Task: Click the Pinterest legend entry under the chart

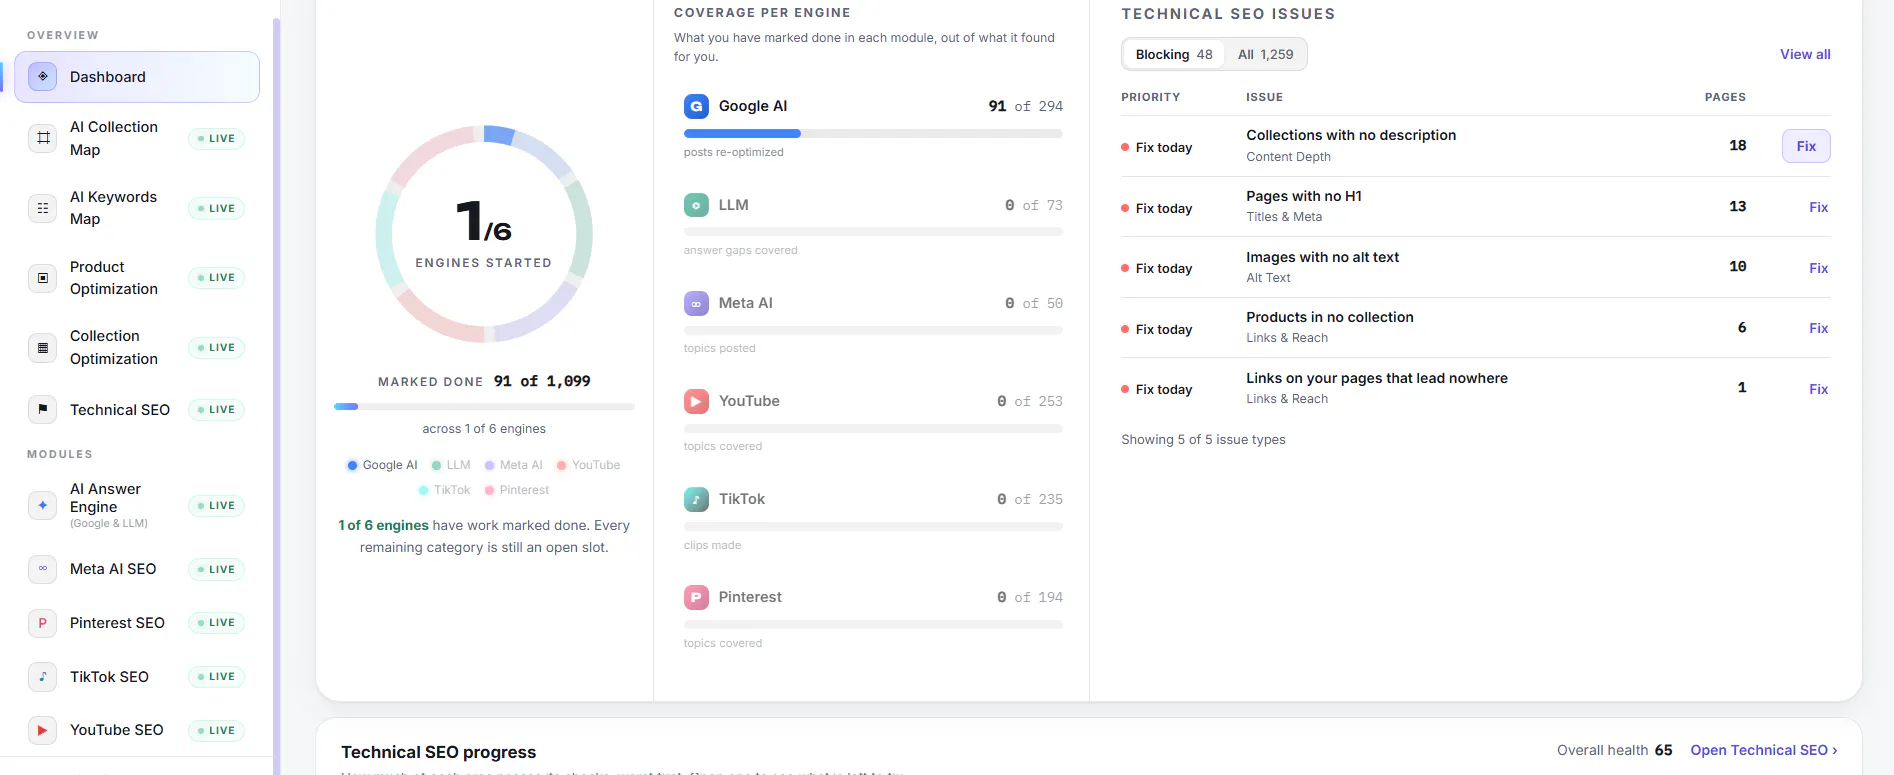Action: pyautogui.click(x=517, y=490)
